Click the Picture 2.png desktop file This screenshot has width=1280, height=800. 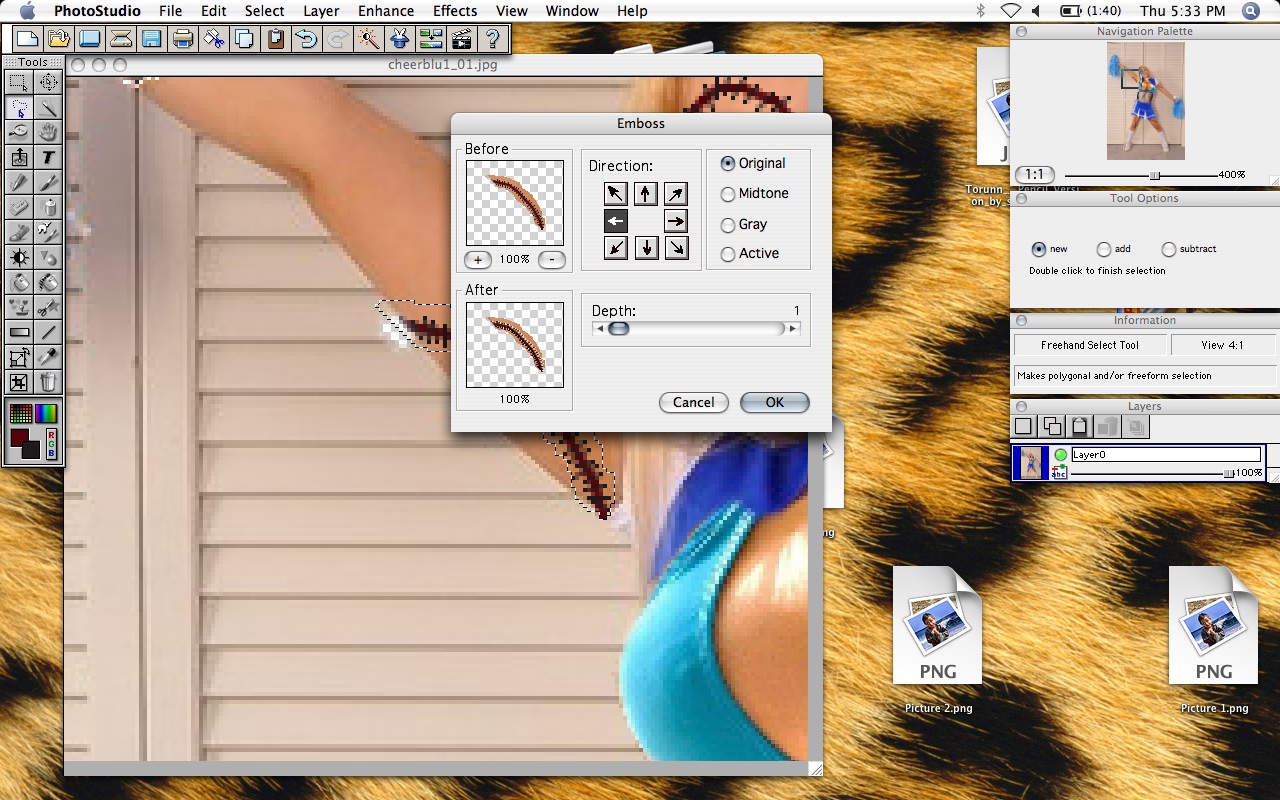tap(938, 642)
